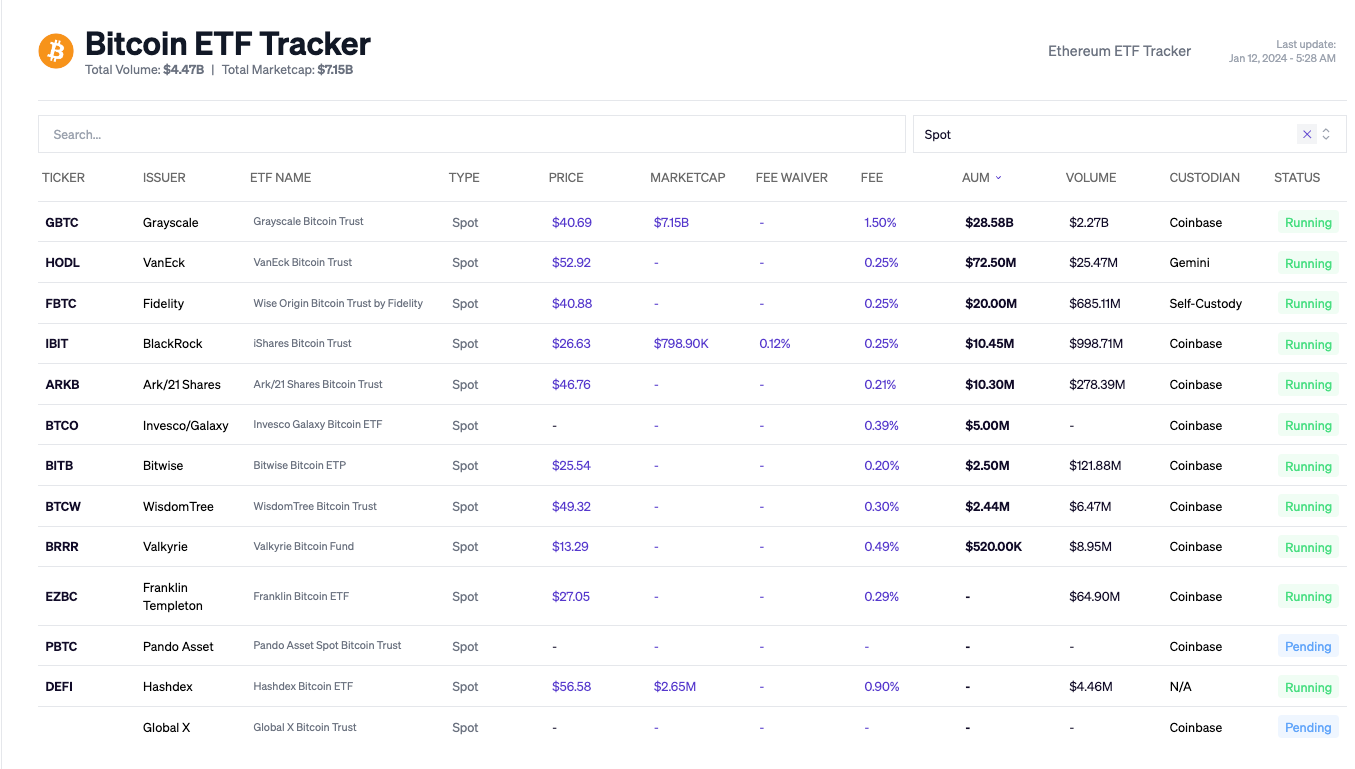The image size is (1355, 769).
Task: Click the Invesco Galaxy Bitcoin ETF name
Action: click(x=318, y=425)
